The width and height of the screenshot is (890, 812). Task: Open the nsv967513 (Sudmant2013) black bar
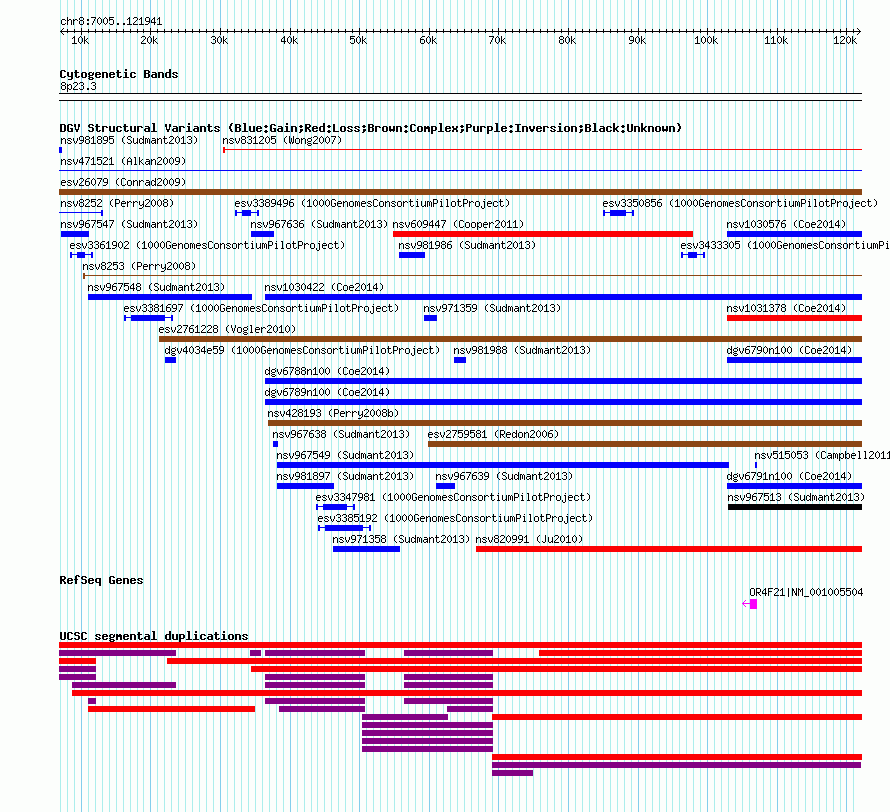795,507
